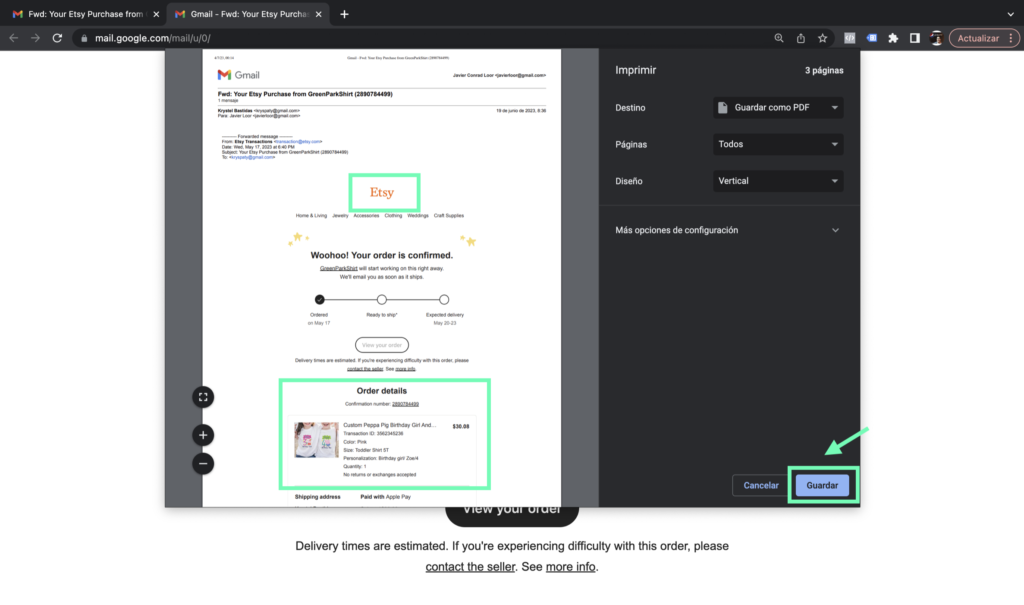Click the Guardar button
Viewport: 1024px width, 605px height.
(822, 485)
